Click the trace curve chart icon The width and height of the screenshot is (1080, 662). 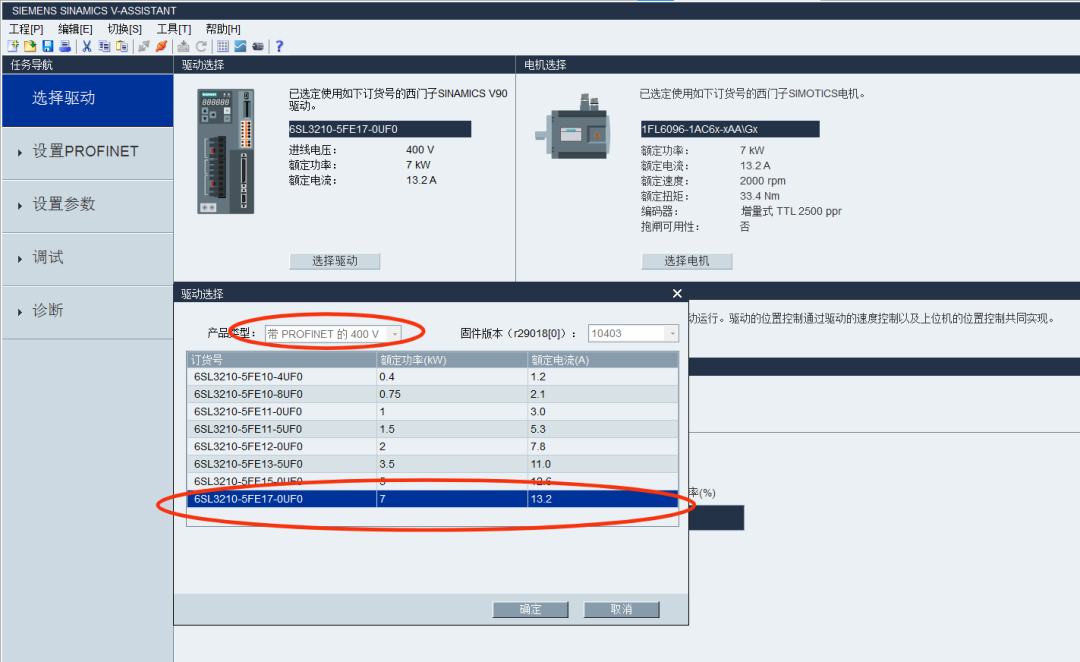point(240,46)
